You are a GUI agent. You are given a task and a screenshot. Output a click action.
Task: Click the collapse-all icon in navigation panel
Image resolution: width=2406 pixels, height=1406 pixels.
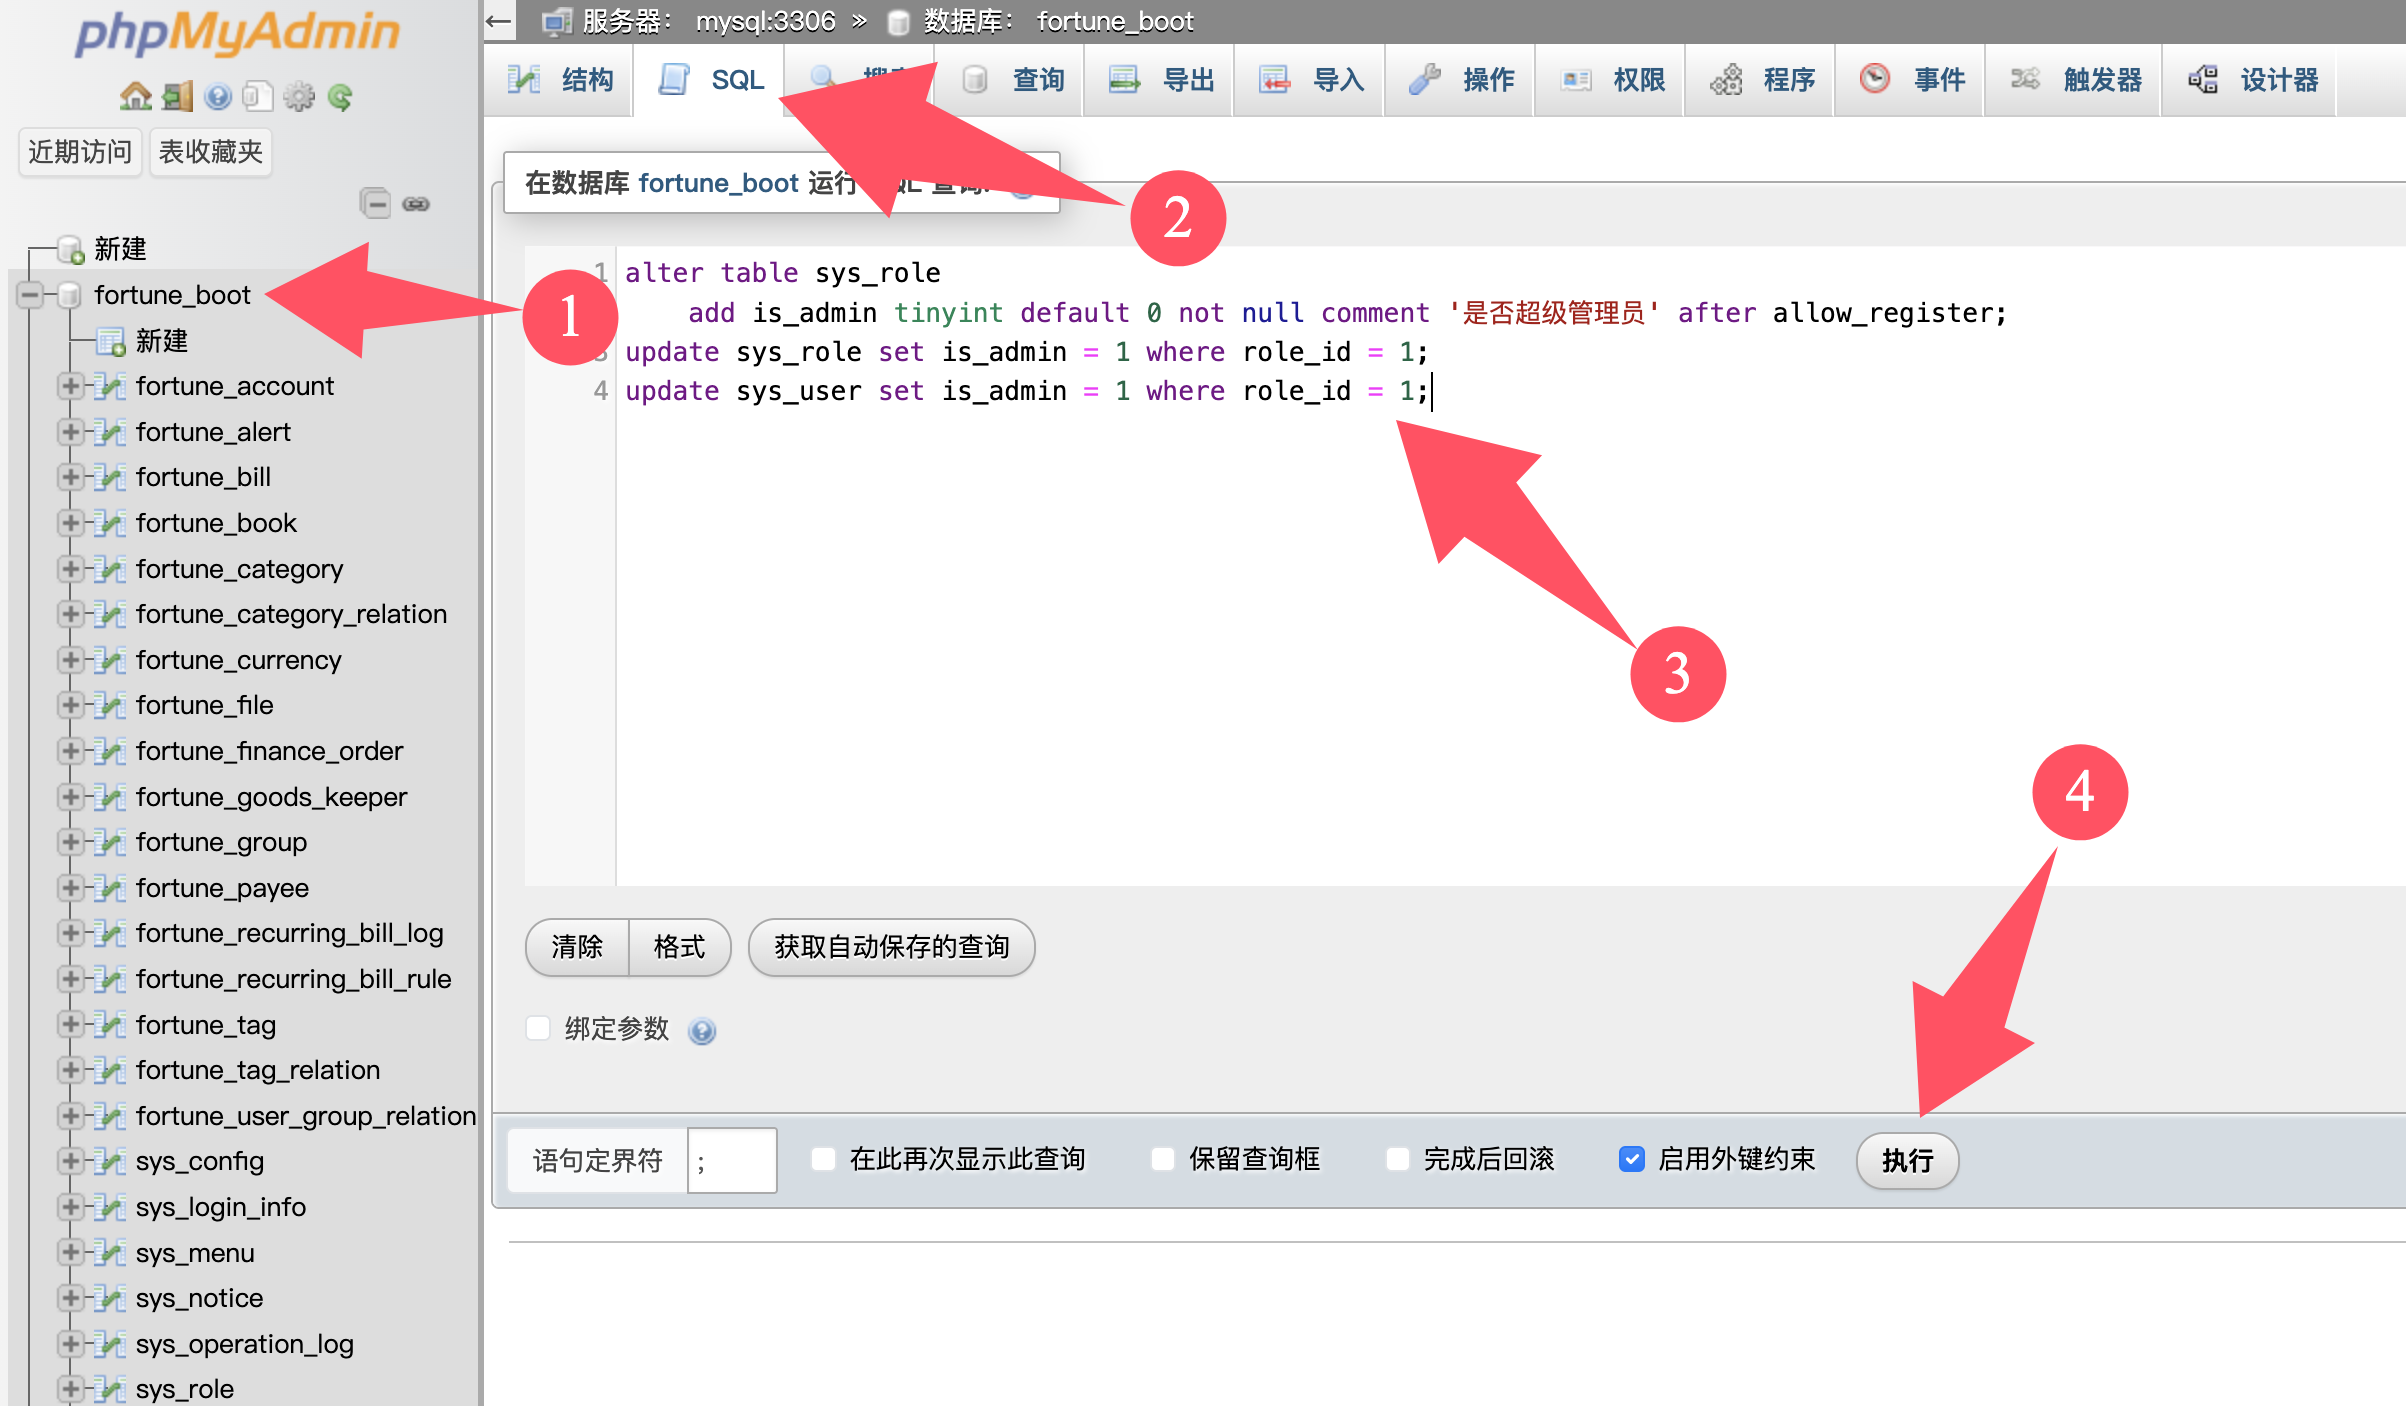(x=375, y=203)
